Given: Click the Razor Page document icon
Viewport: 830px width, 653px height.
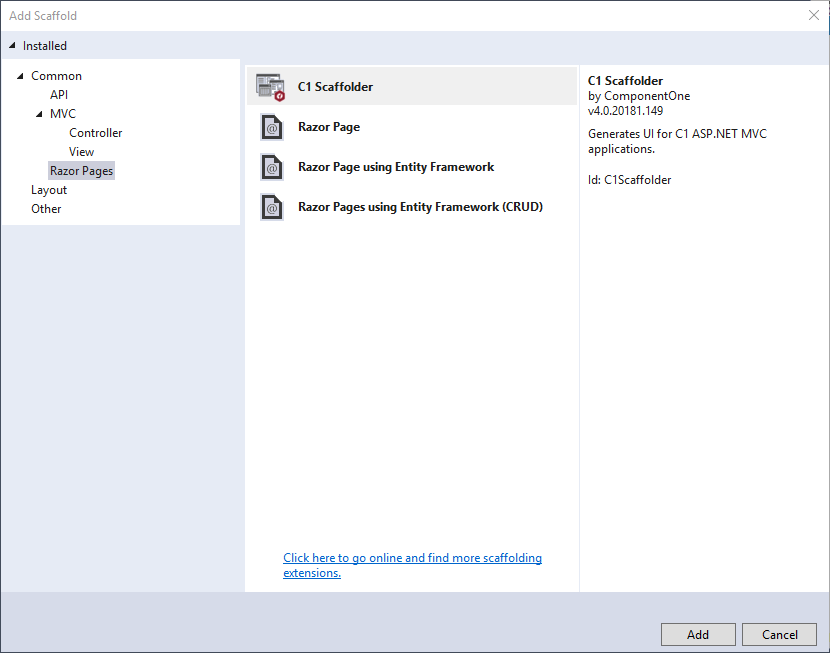Looking at the screenshot, I should pos(272,127).
